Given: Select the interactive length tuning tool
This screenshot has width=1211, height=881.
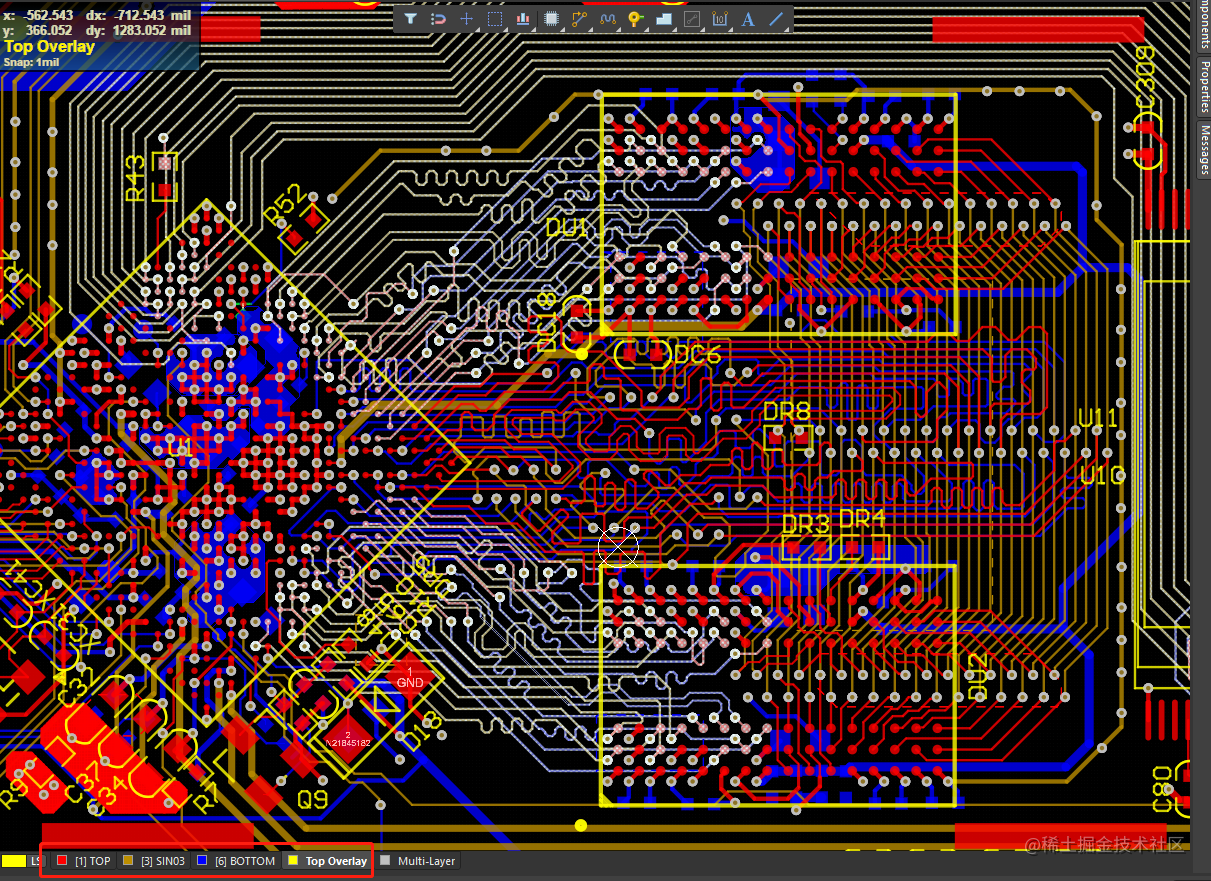Looking at the screenshot, I should 608,19.
